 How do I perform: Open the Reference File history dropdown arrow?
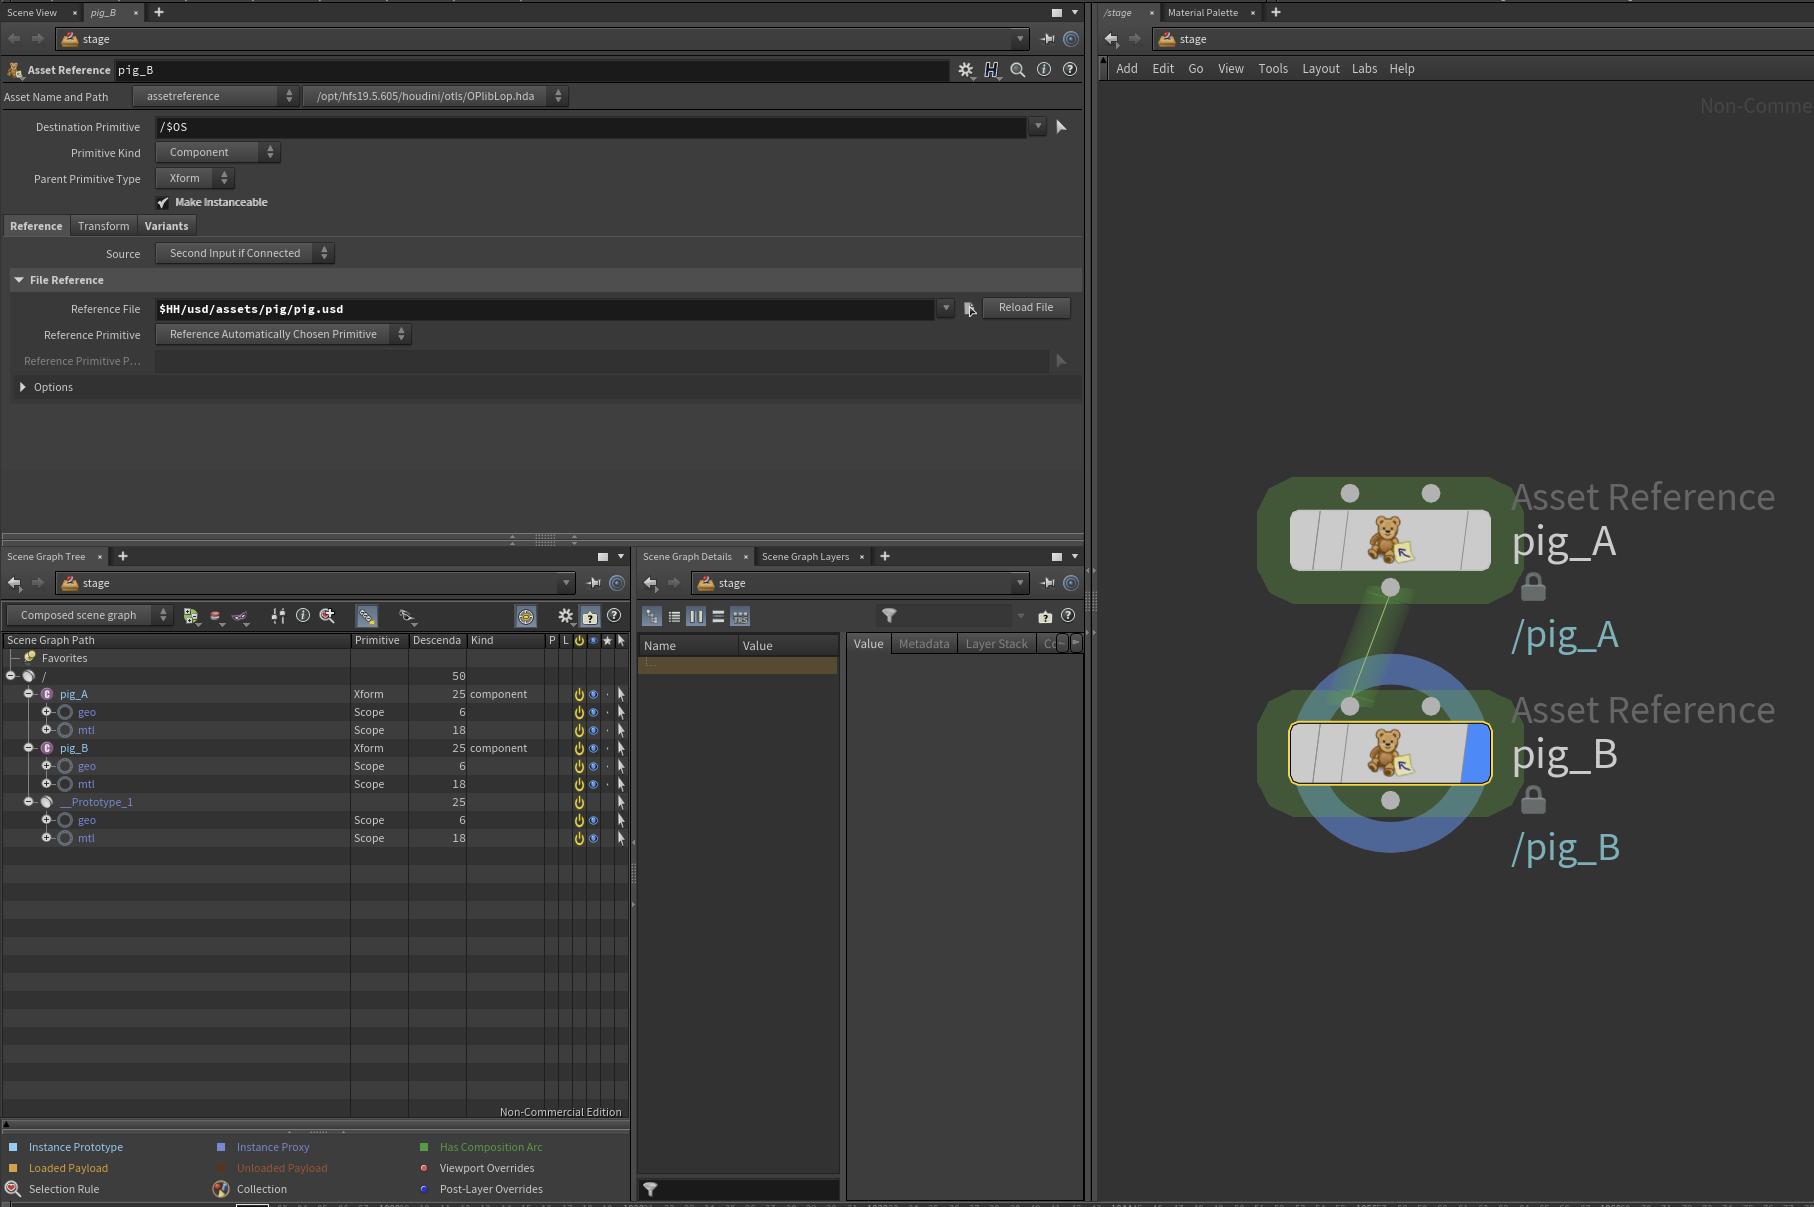(x=945, y=309)
